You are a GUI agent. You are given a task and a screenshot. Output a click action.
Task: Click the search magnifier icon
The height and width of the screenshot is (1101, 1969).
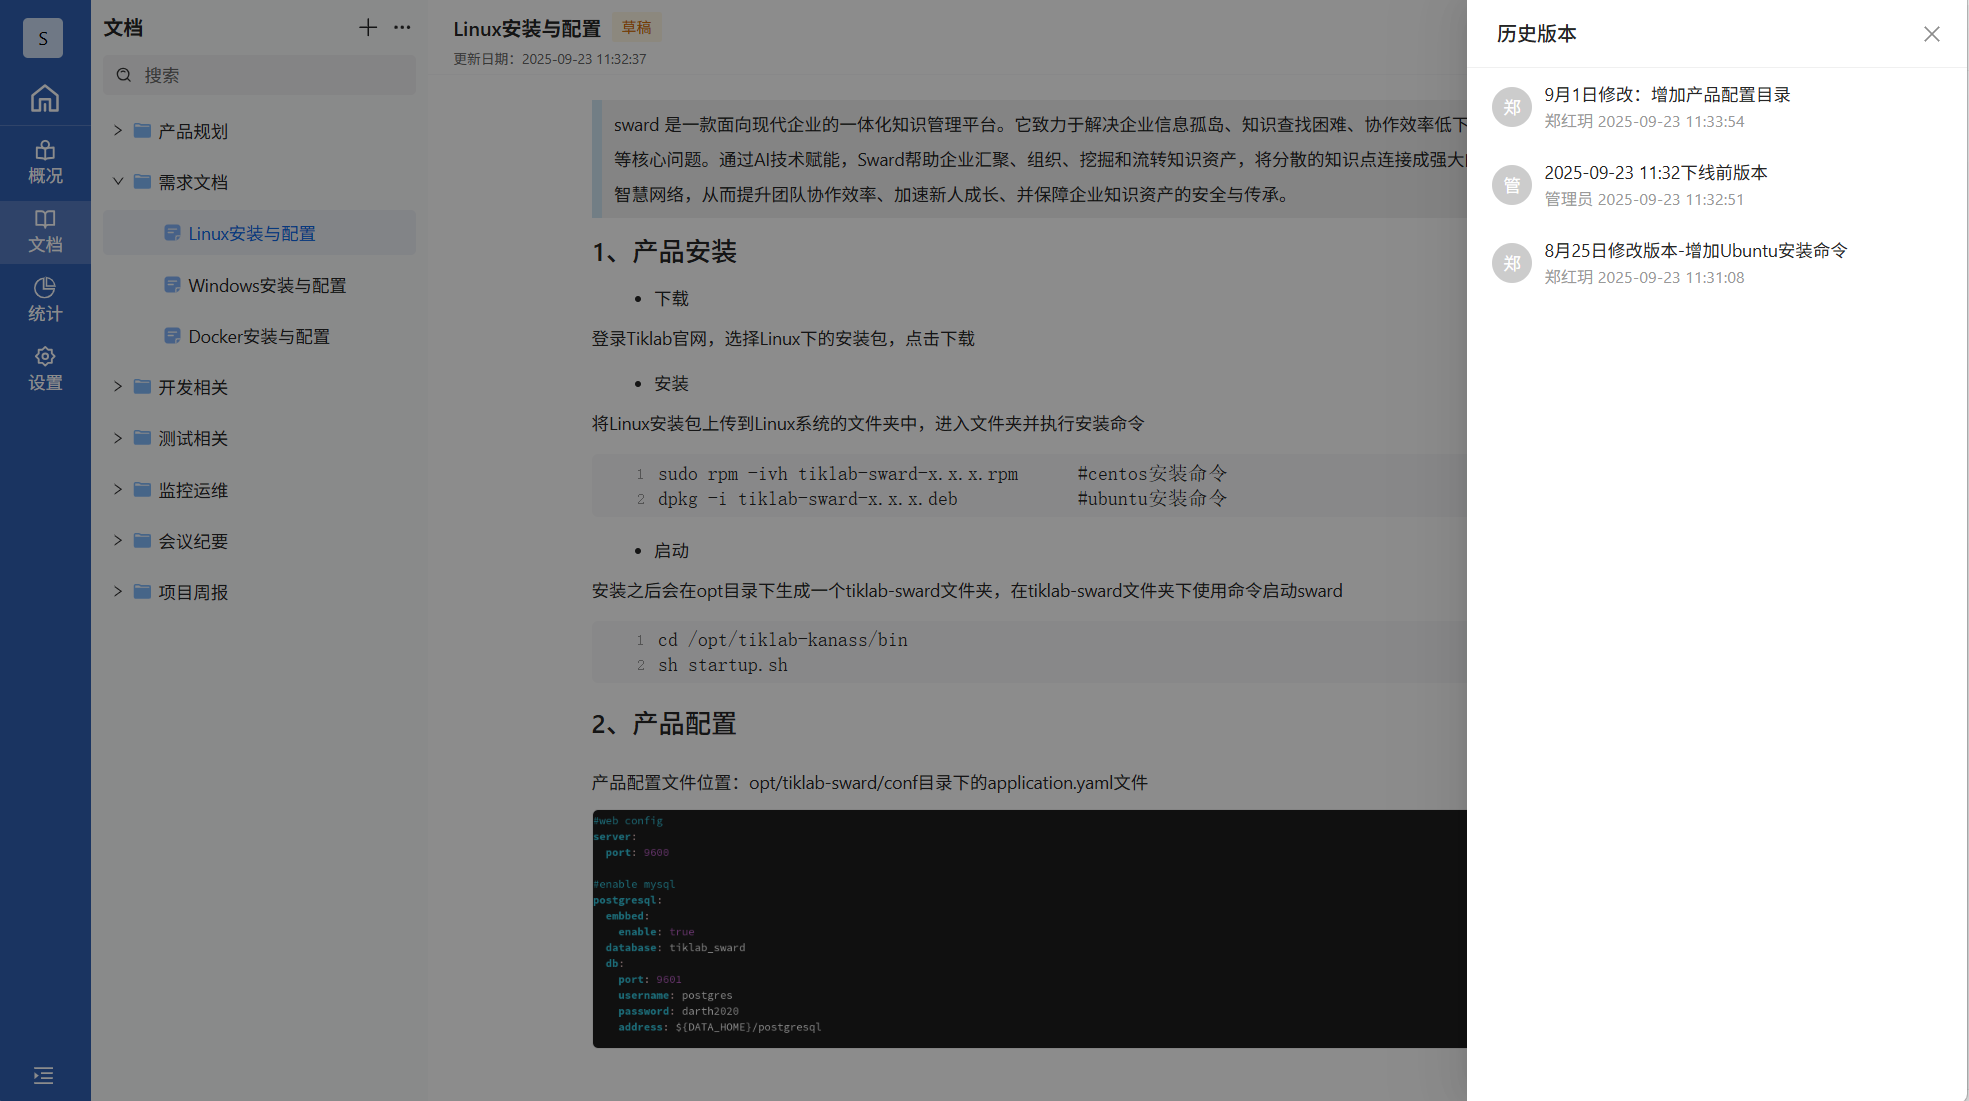coord(124,75)
